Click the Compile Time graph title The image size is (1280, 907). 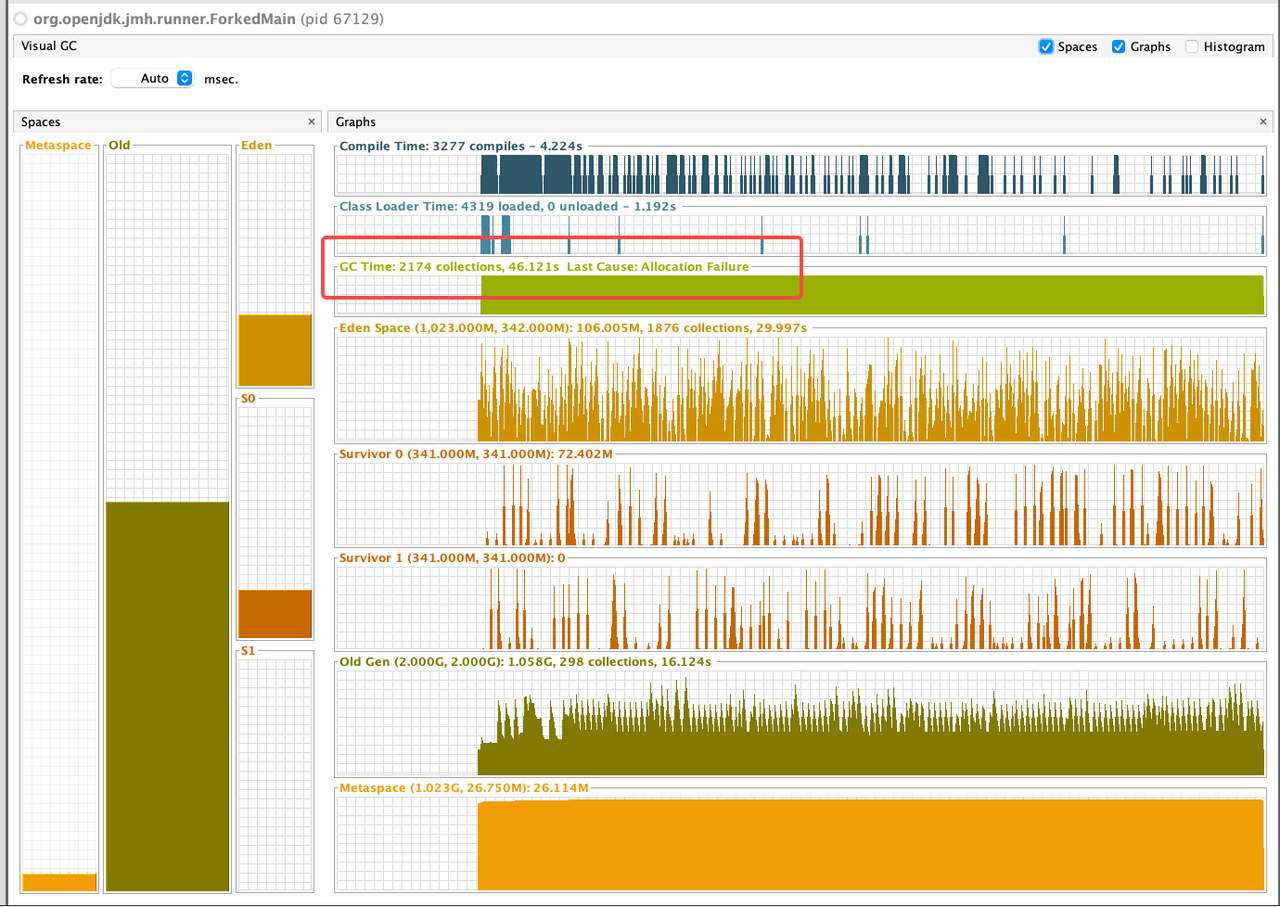click(x=461, y=146)
